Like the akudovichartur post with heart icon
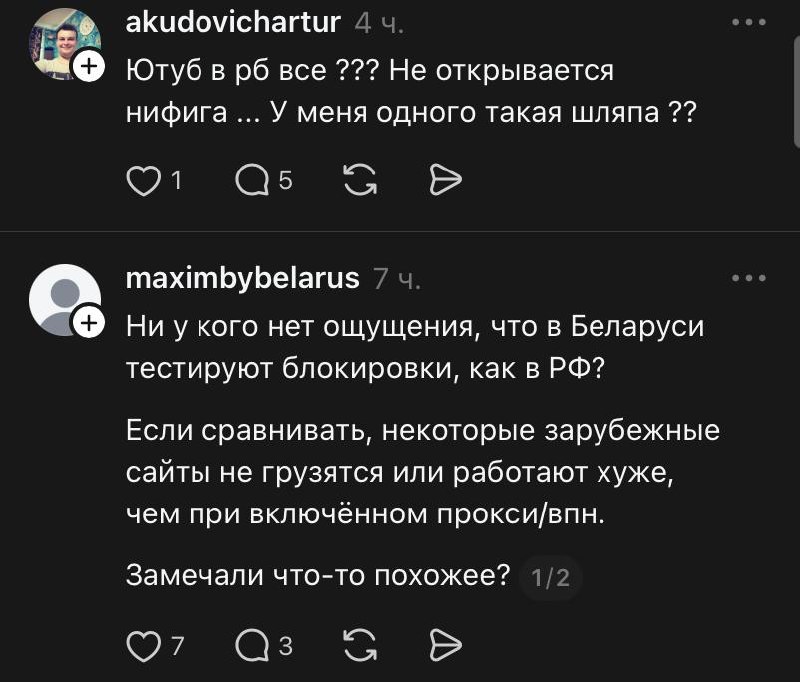 pos(145,180)
